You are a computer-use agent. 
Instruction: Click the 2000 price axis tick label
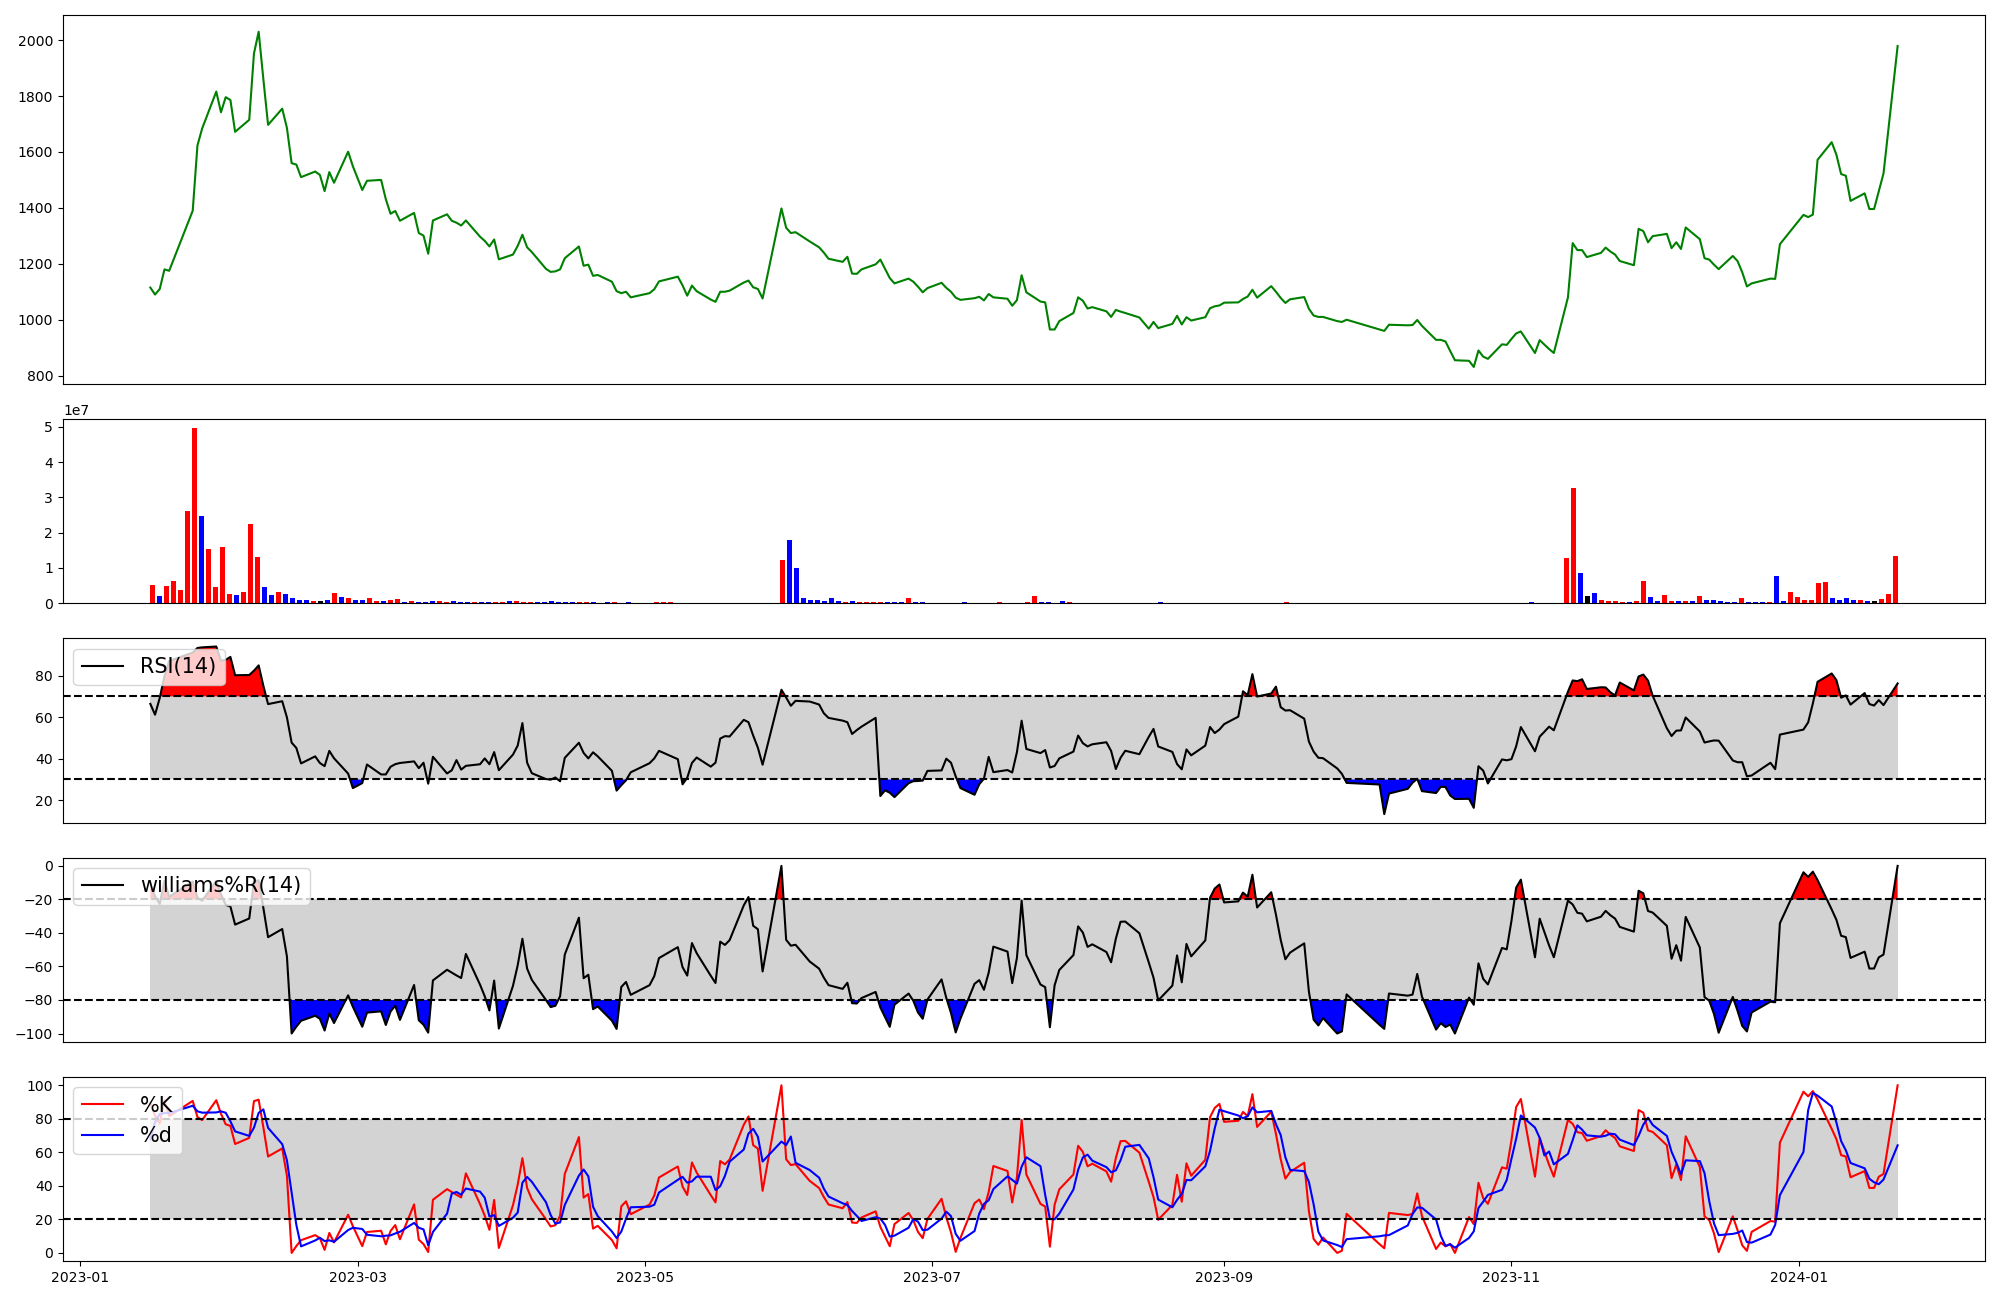click(36, 41)
